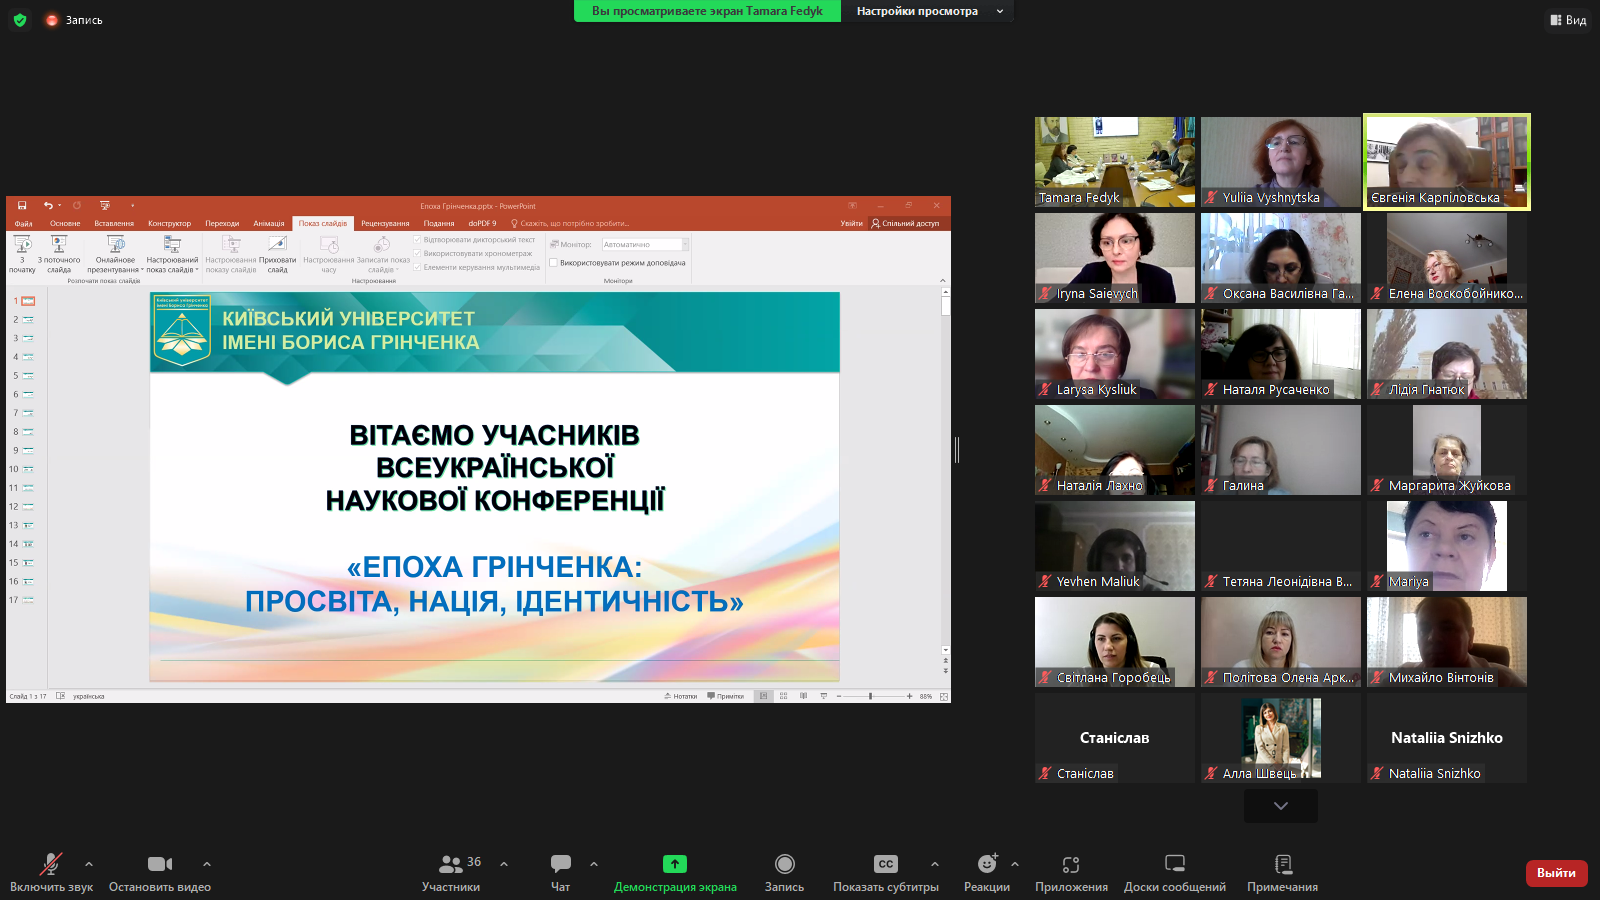The image size is (1600, 900).
Task: Toggle Show Captions button
Action: 886,864
